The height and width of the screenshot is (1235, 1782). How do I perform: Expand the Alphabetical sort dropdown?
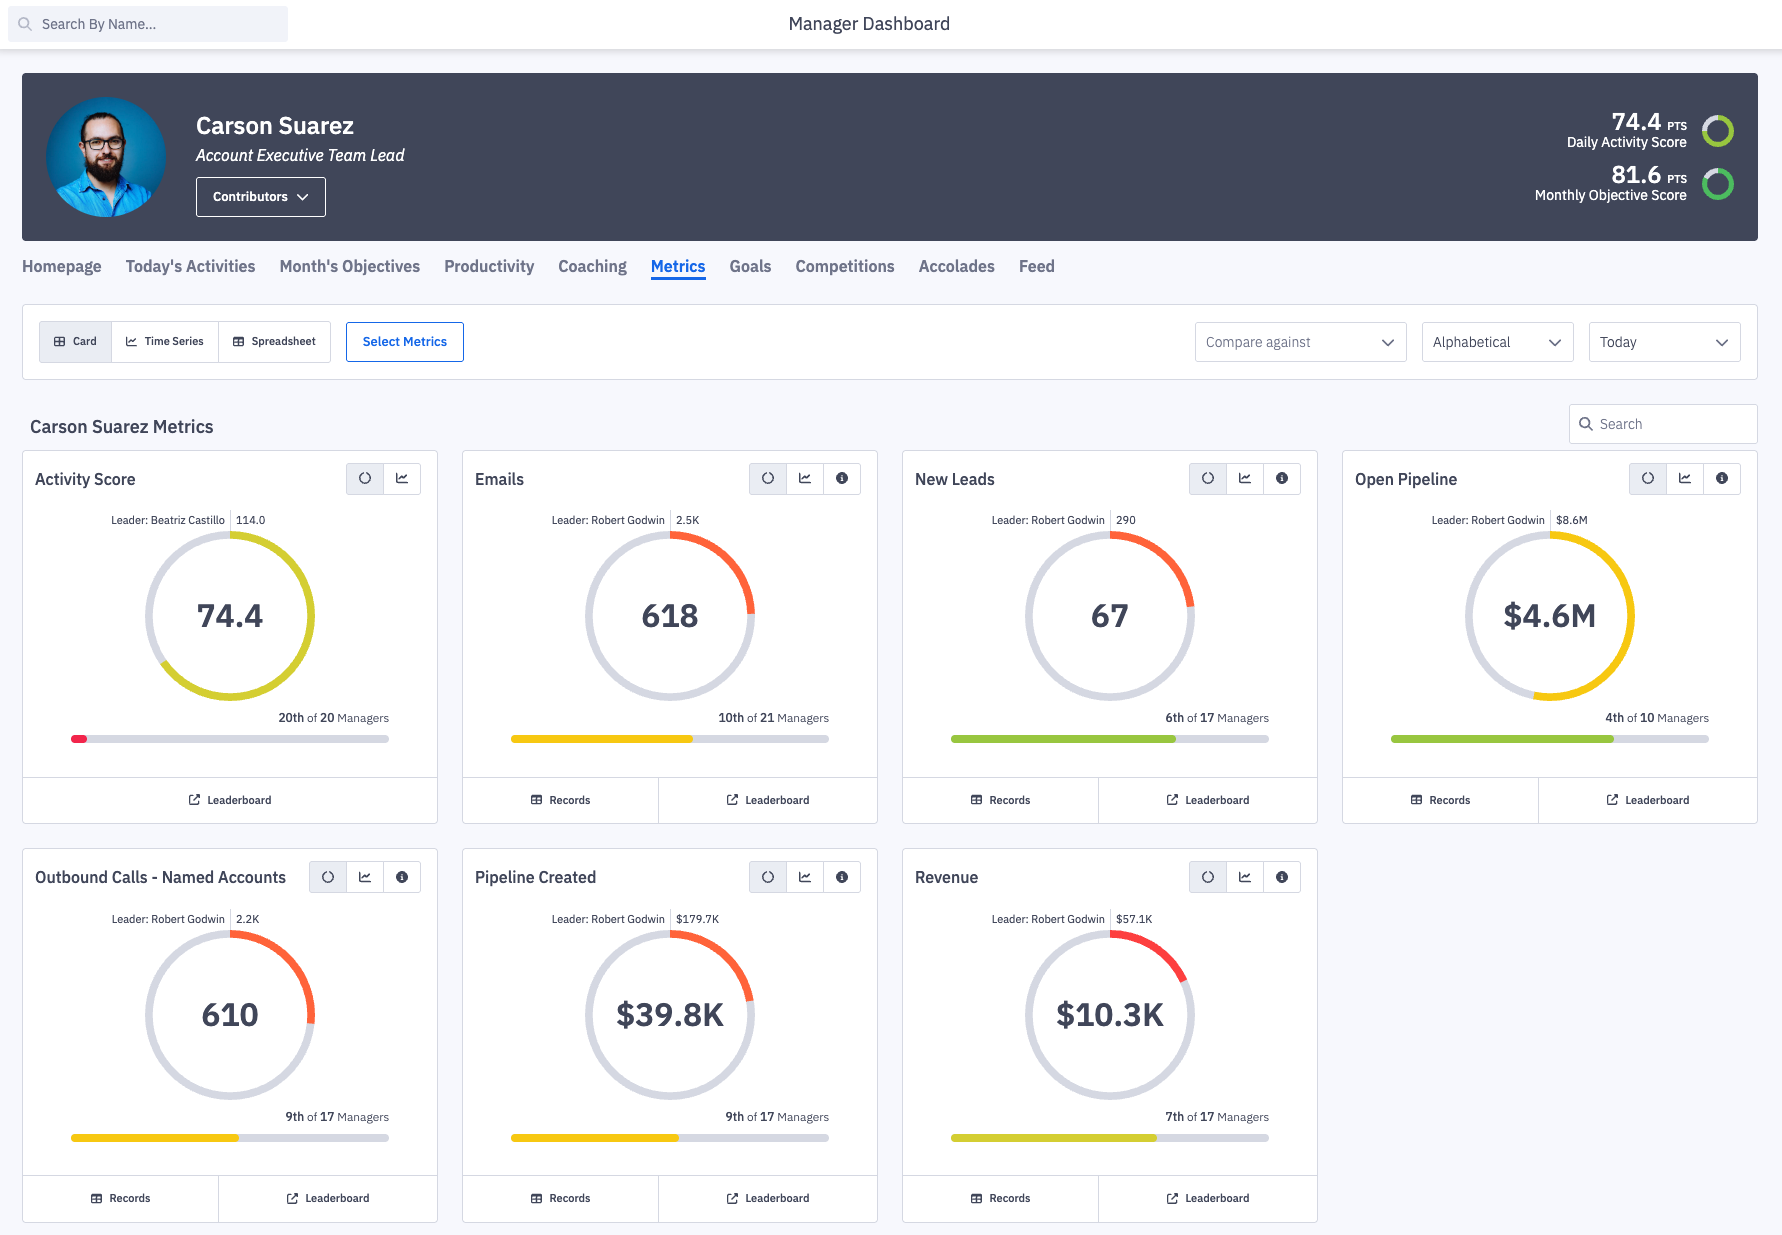[x=1497, y=342]
